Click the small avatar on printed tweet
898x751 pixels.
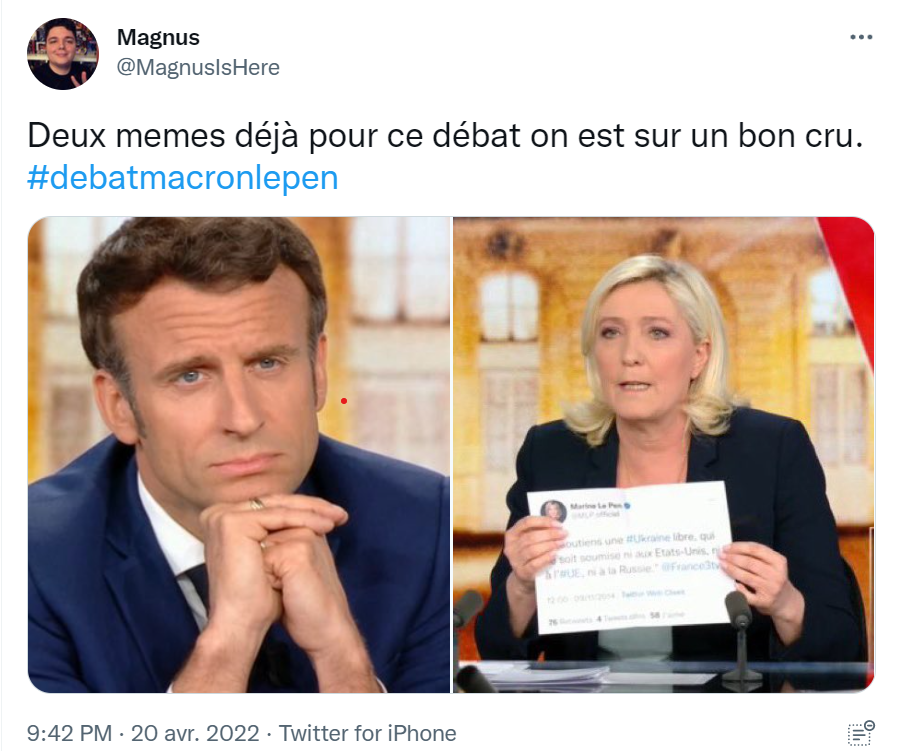pos(553,510)
